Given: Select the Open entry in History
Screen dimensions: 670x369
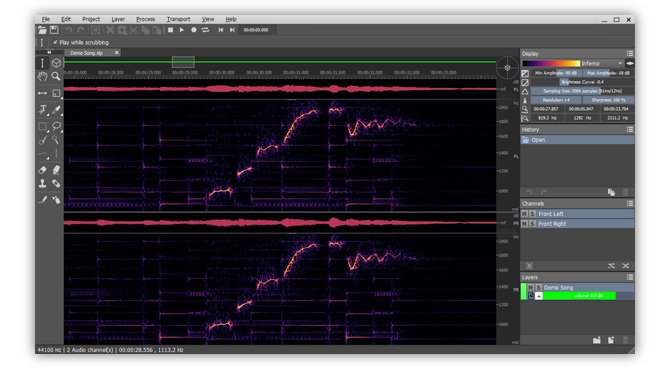Looking at the screenshot, I should point(577,140).
